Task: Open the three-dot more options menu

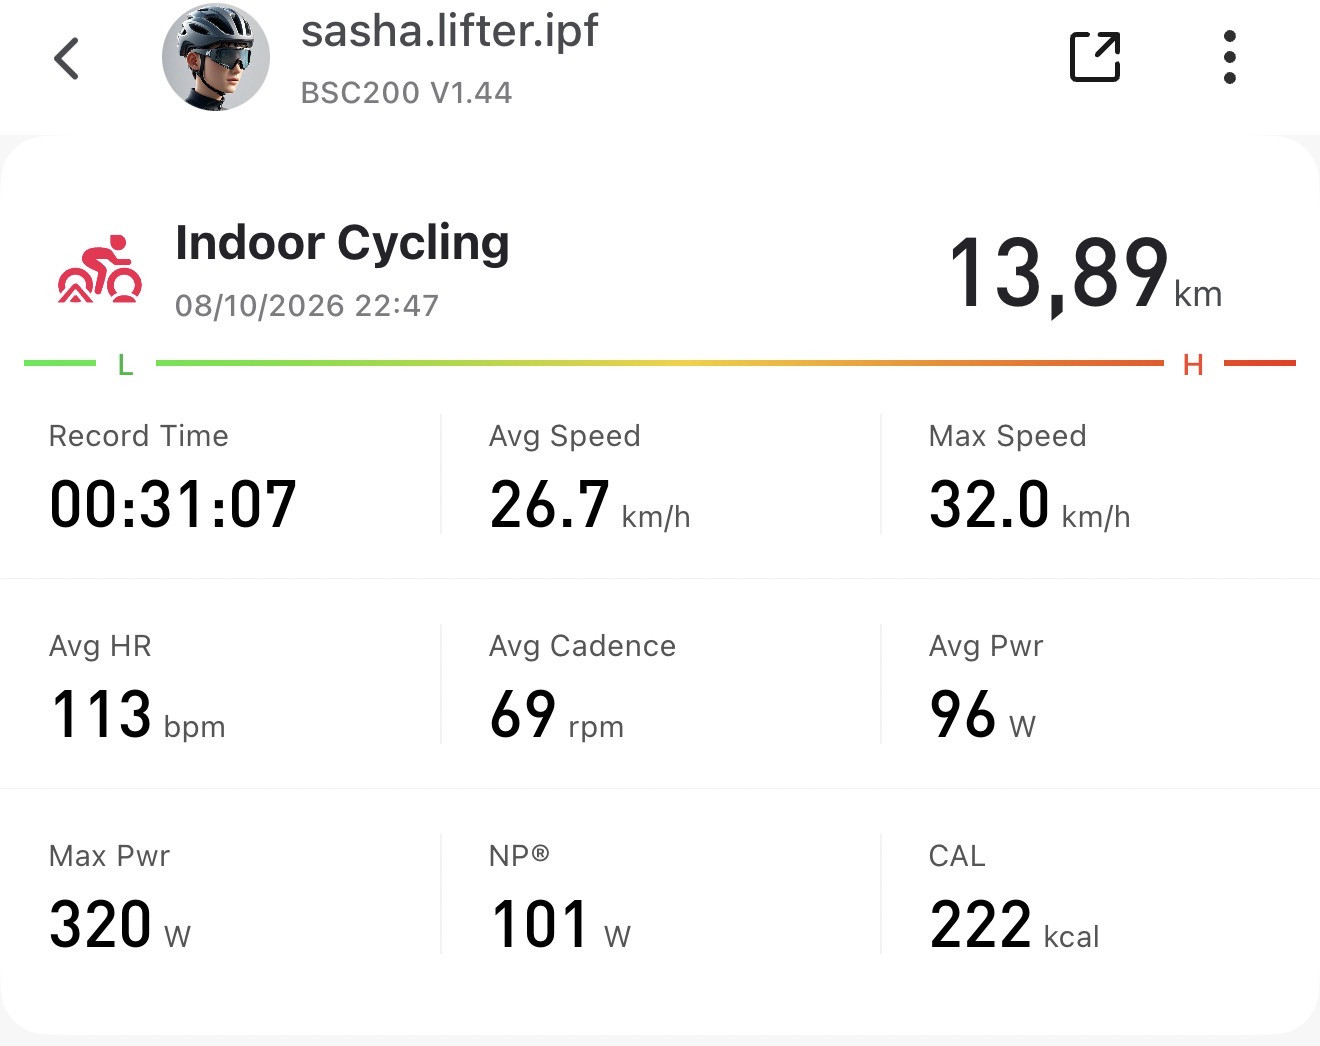Action: point(1229,57)
